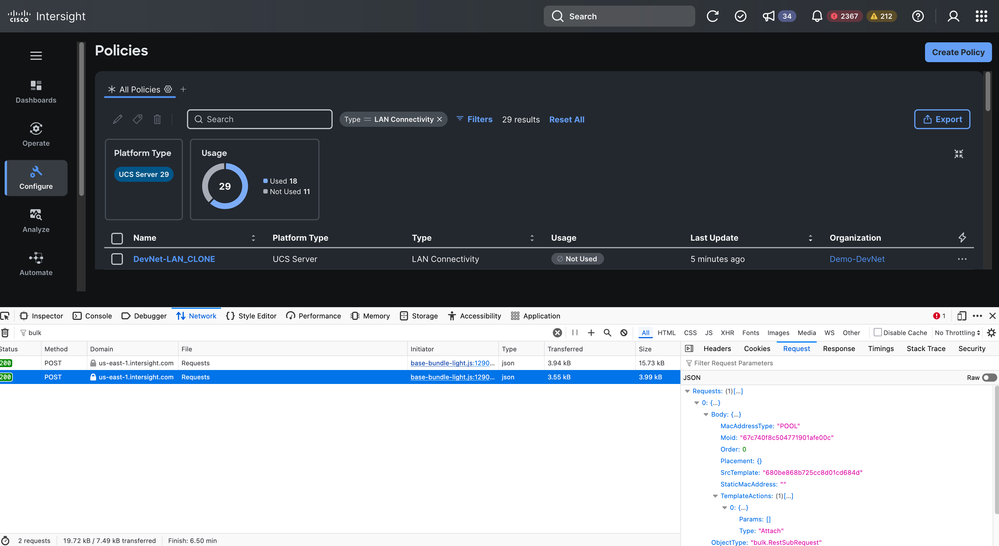Collapse the first '0: {...}' node under Requests
999x546 pixels.
(696, 403)
